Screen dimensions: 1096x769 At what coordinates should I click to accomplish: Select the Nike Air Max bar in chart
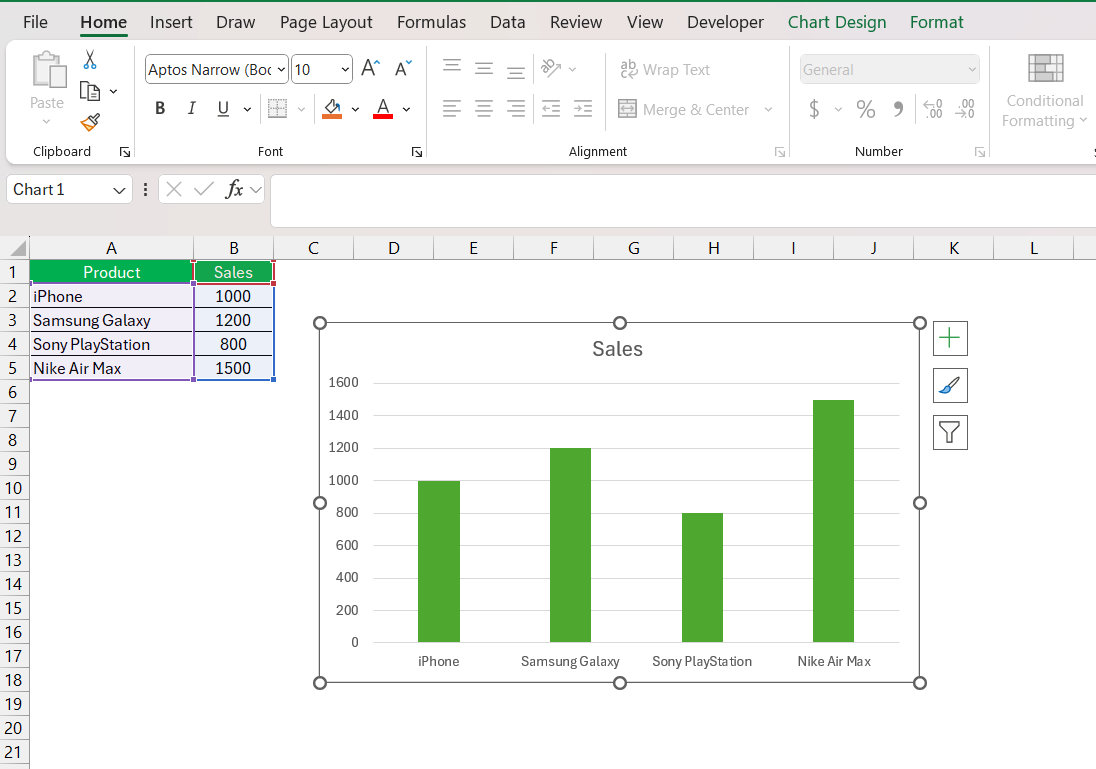[833, 521]
